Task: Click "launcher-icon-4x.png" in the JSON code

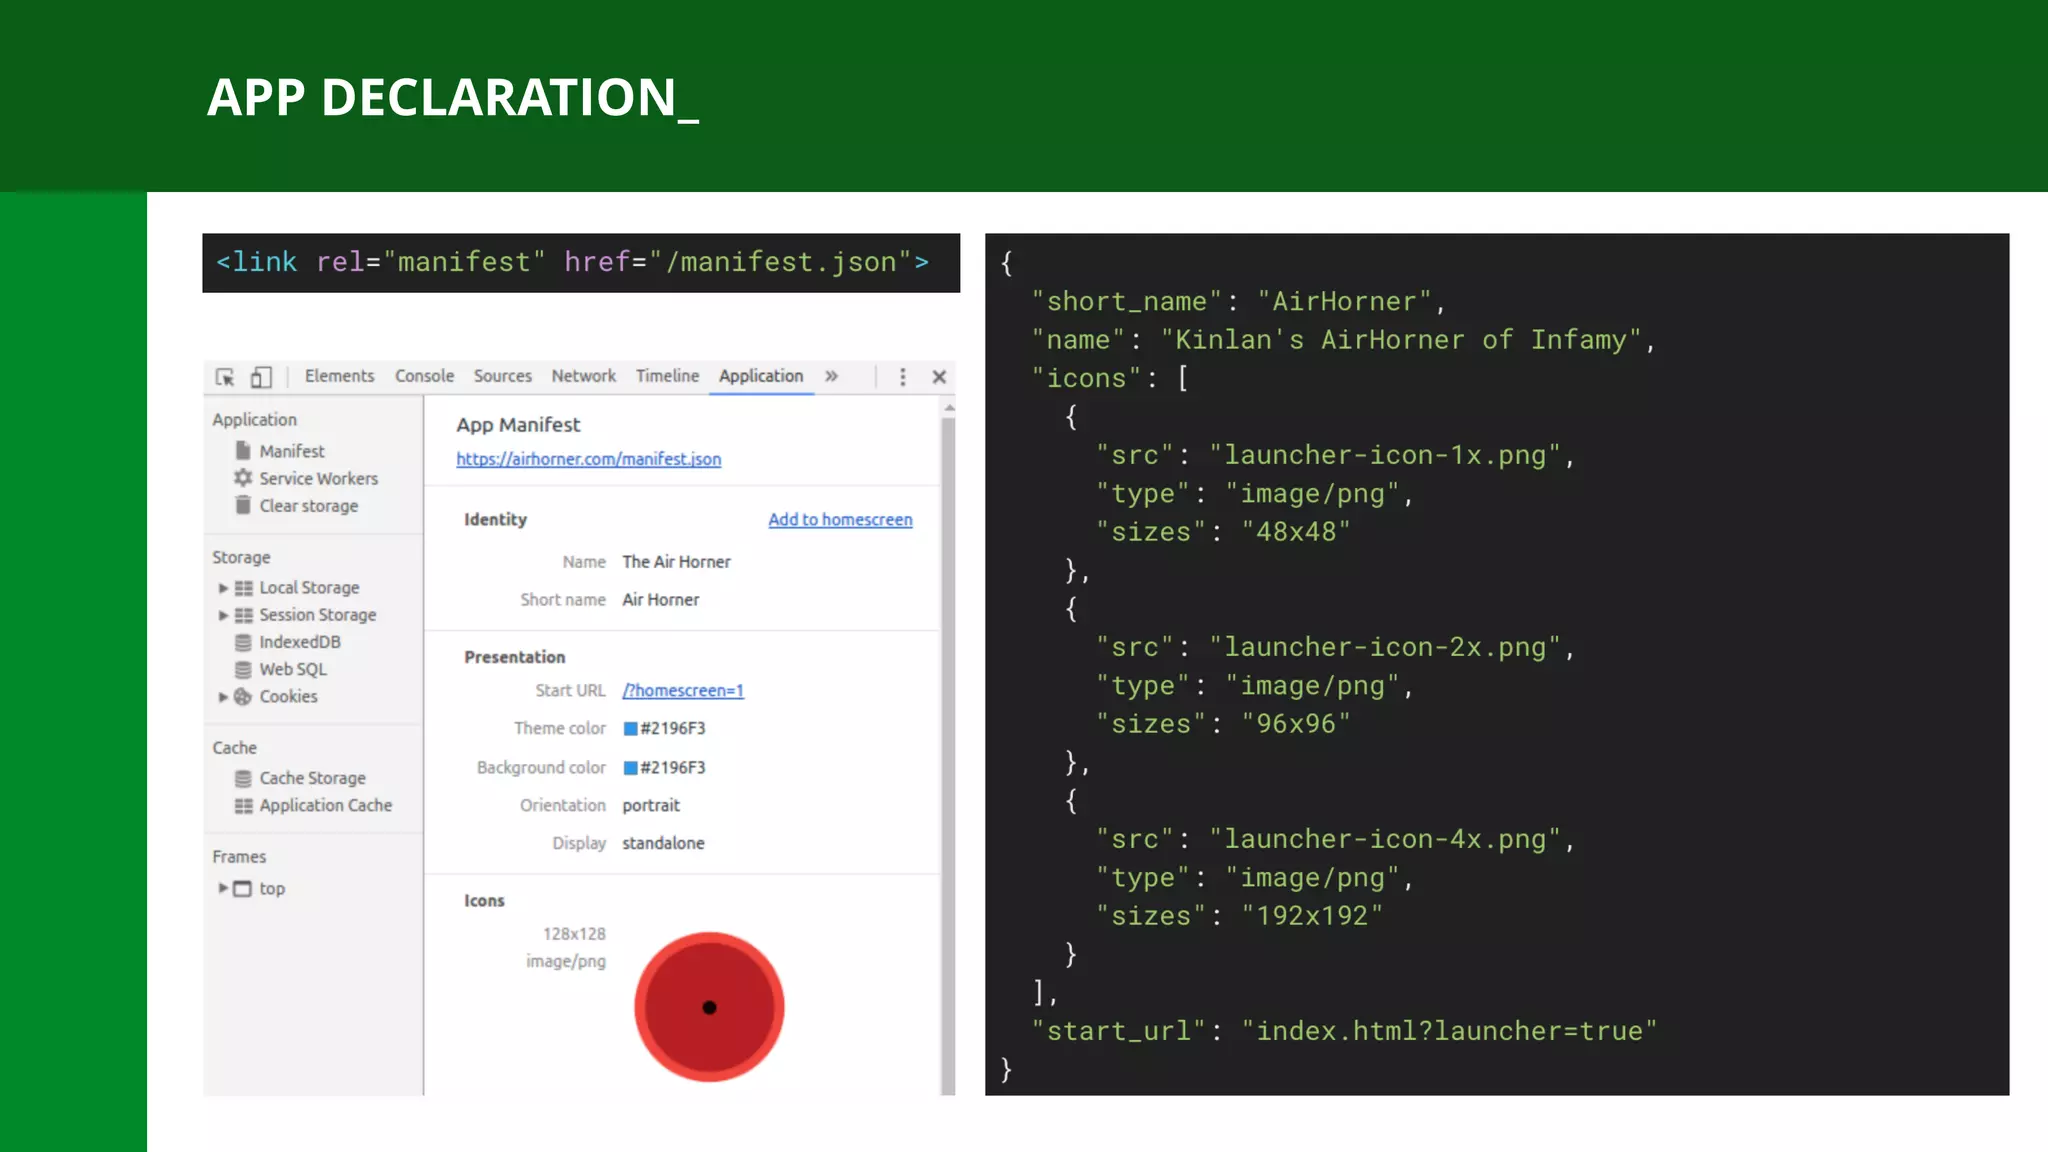Action: click(1384, 840)
